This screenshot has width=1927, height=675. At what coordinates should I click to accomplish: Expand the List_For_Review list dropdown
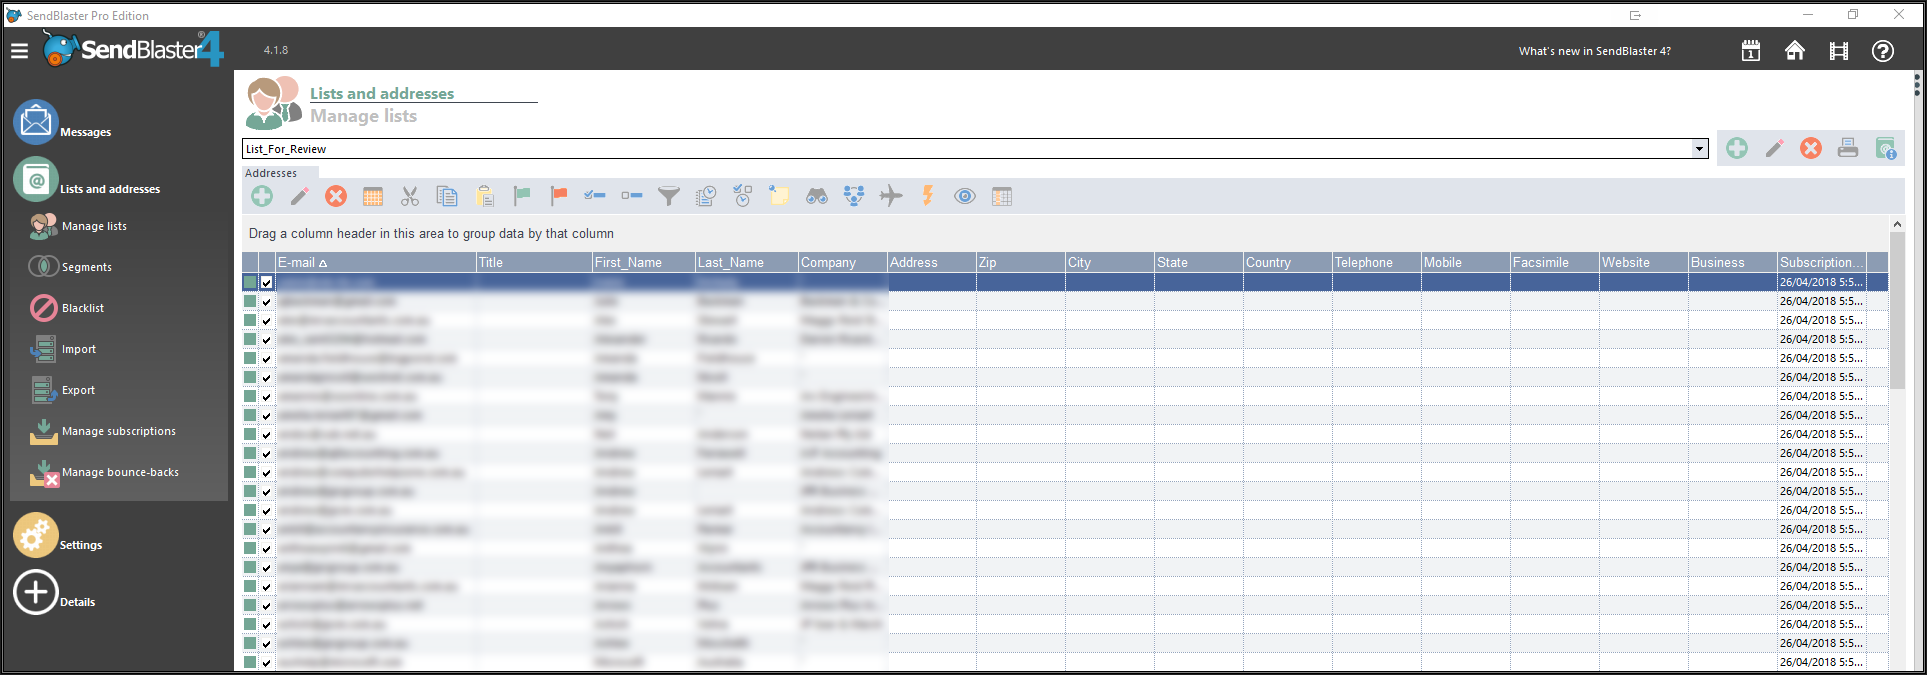click(x=1699, y=149)
